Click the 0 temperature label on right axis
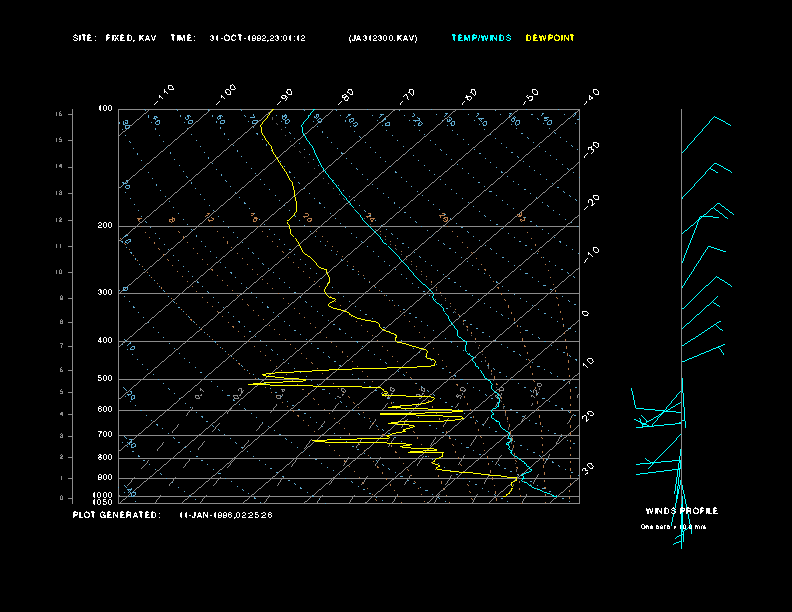 [x=585, y=314]
